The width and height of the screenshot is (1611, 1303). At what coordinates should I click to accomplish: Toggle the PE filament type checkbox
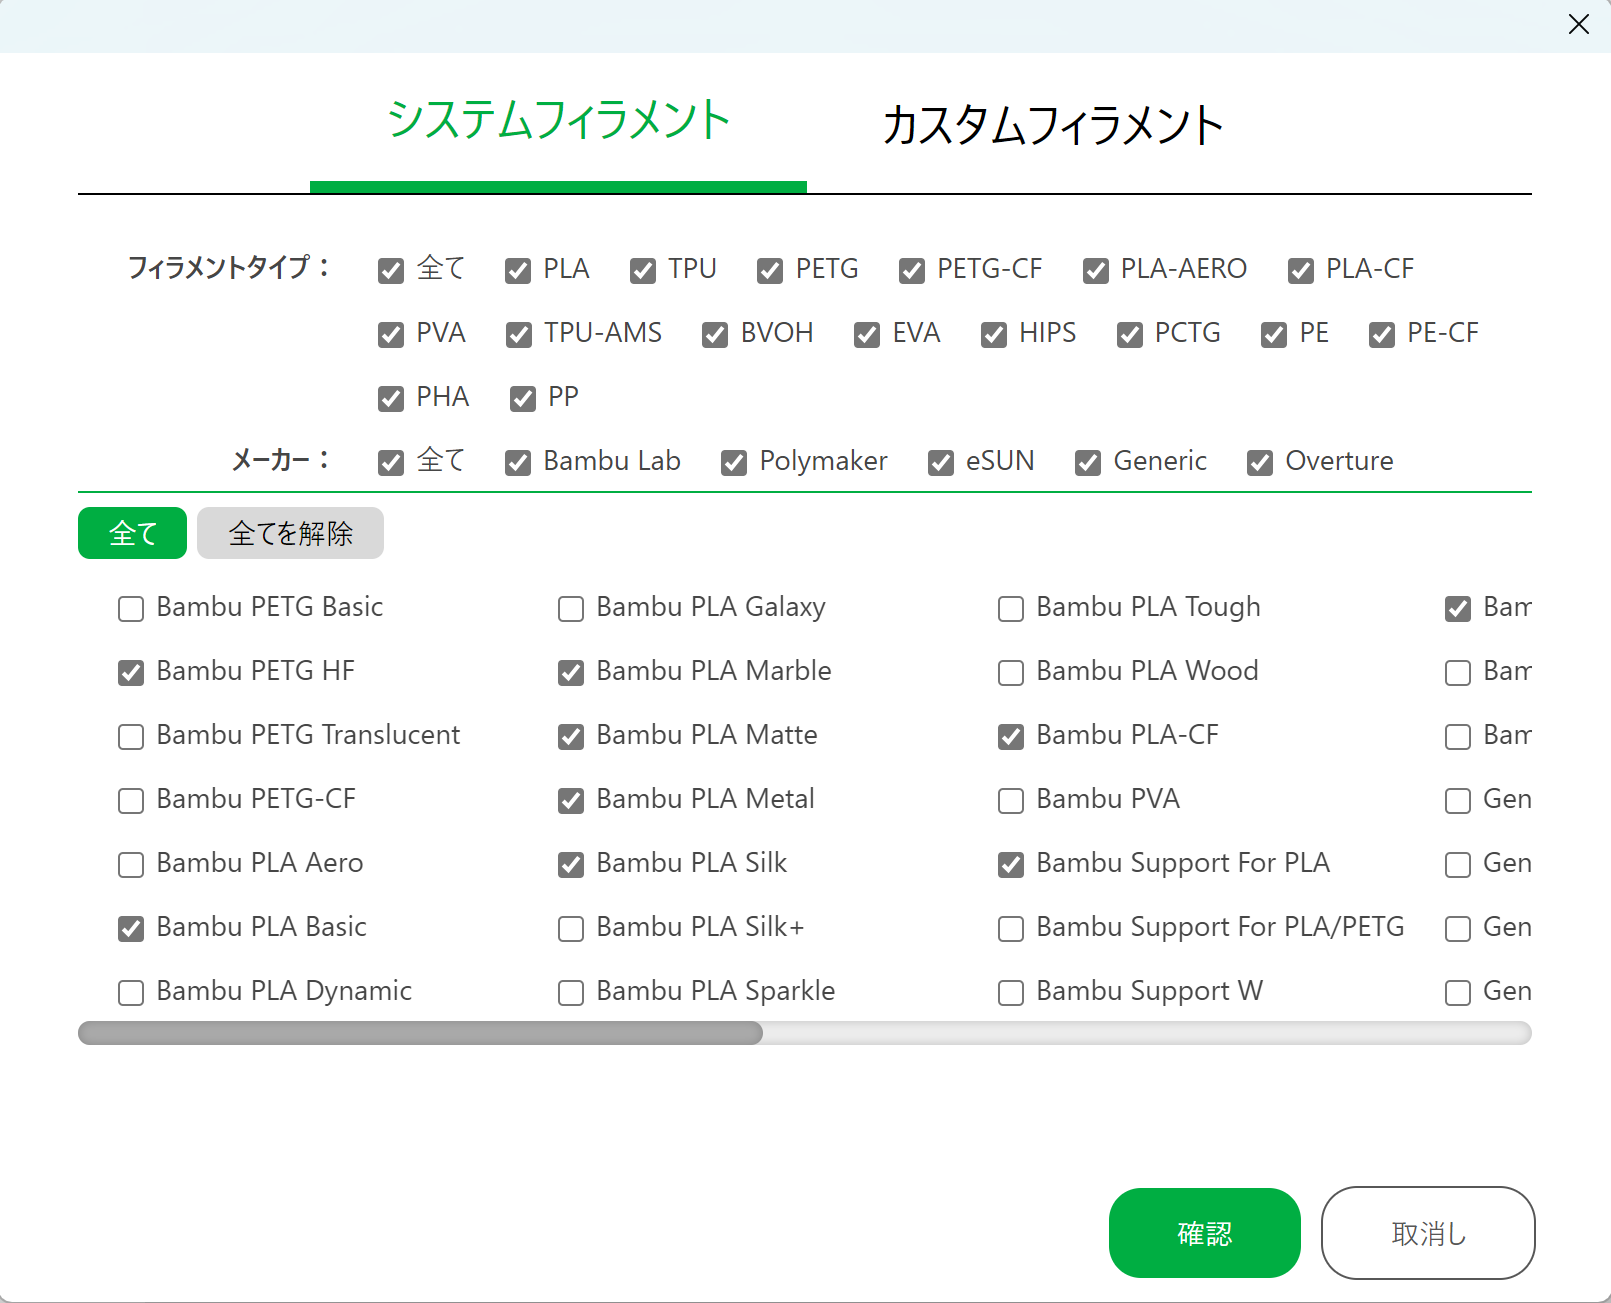click(x=1274, y=334)
